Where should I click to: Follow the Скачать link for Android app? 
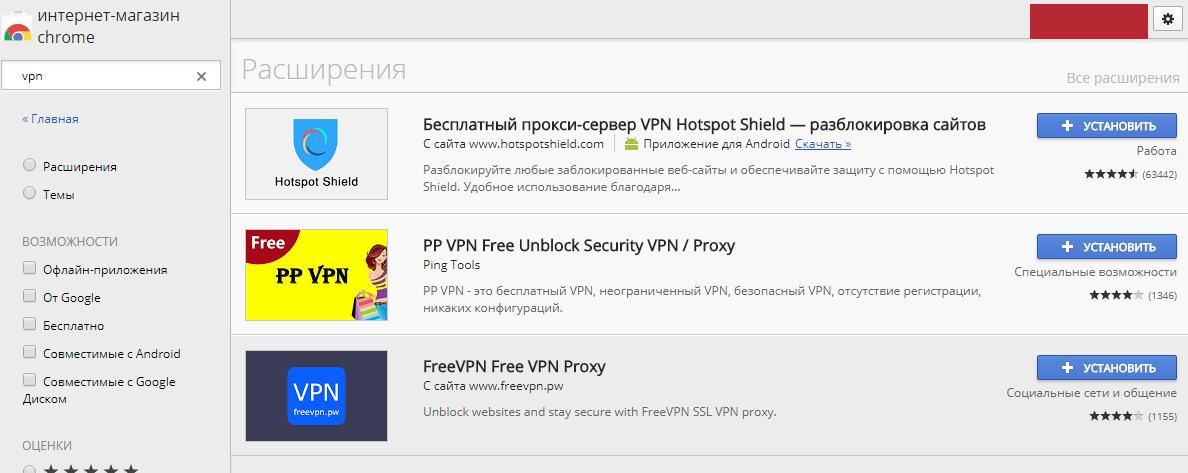823,144
